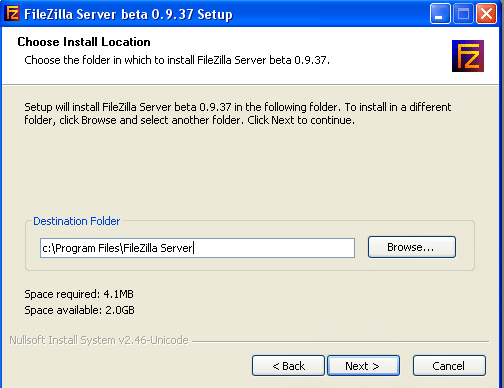The width and height of the screenshot is (504, 388).
Task: Return to the previous page with < Back
Action: click(288, 366)
